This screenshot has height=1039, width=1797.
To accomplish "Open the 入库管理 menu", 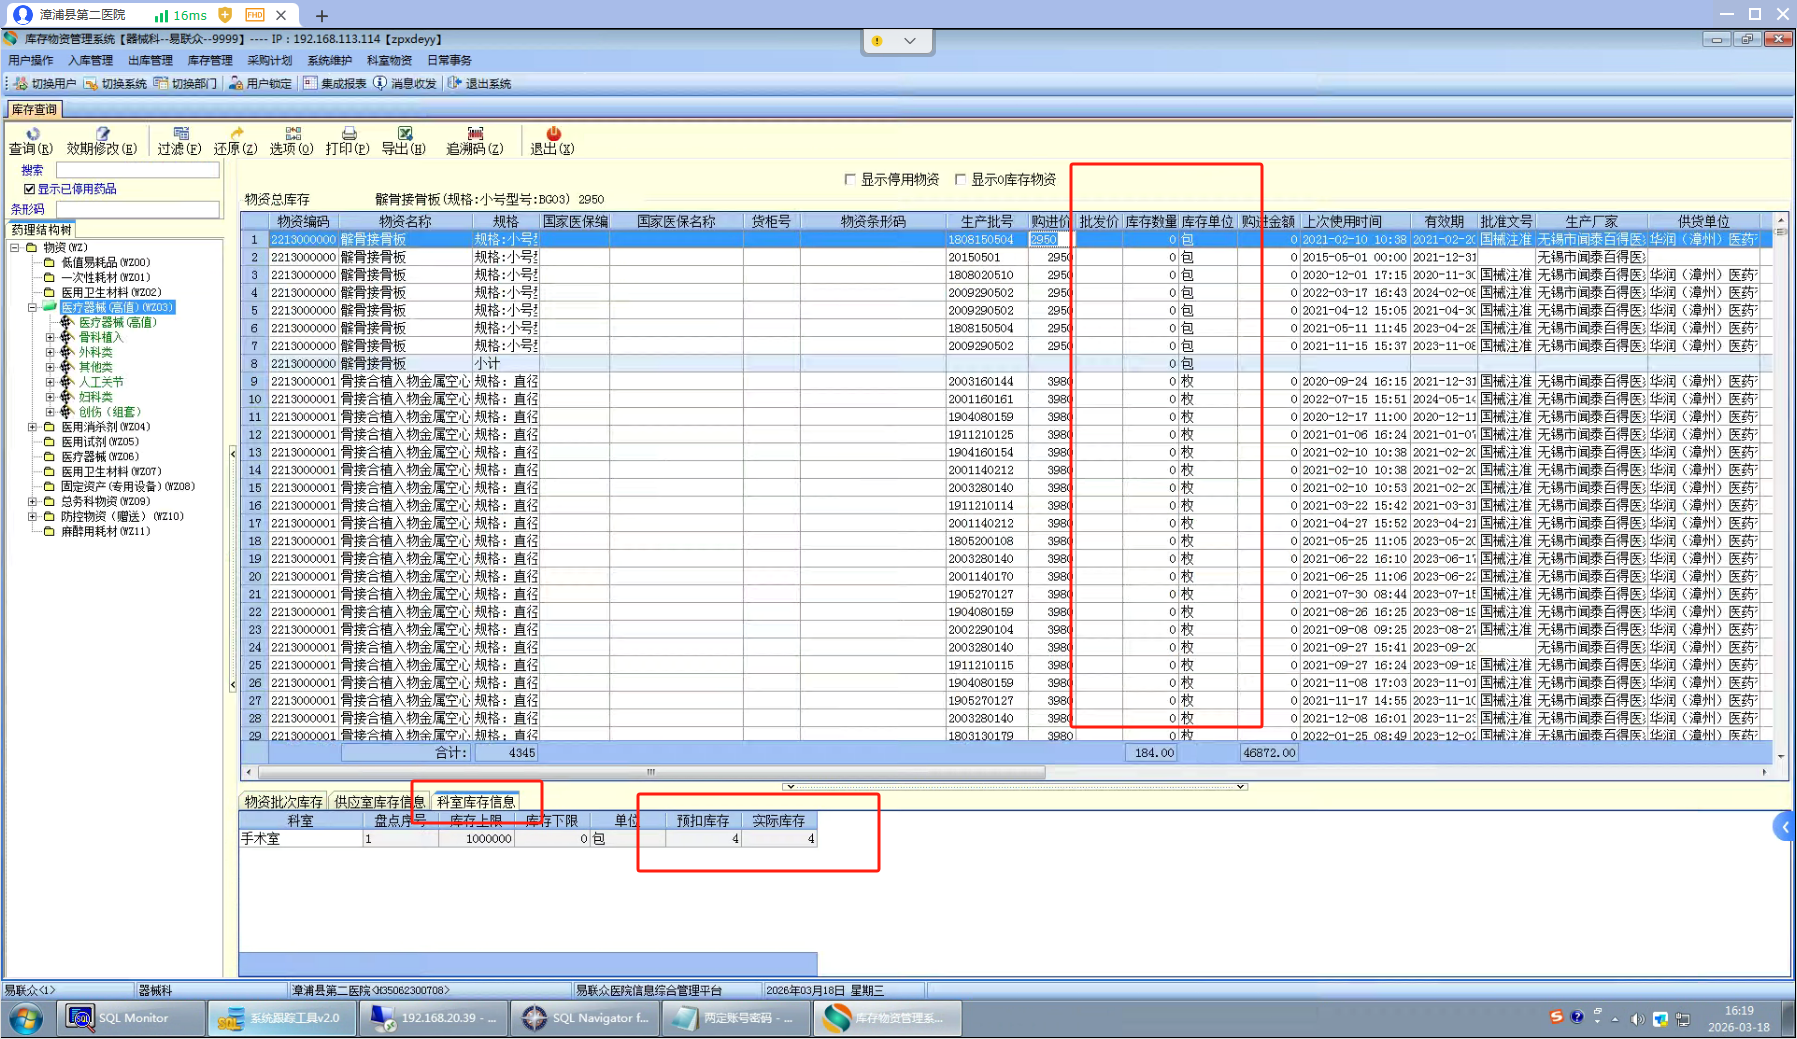I will tap(90, 61).
